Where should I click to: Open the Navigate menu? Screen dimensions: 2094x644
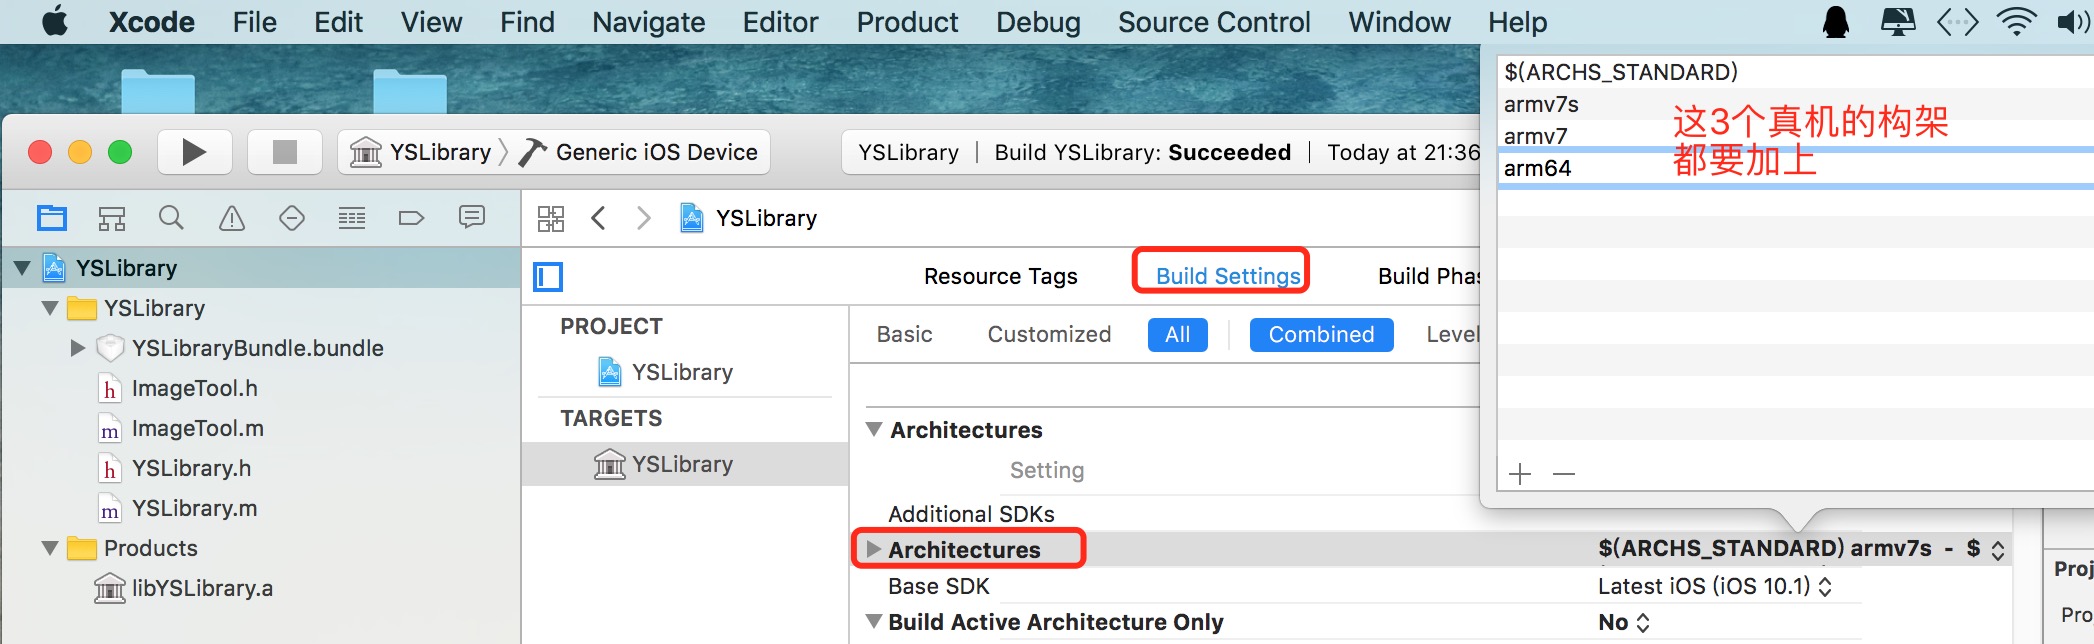click(648, 22)
